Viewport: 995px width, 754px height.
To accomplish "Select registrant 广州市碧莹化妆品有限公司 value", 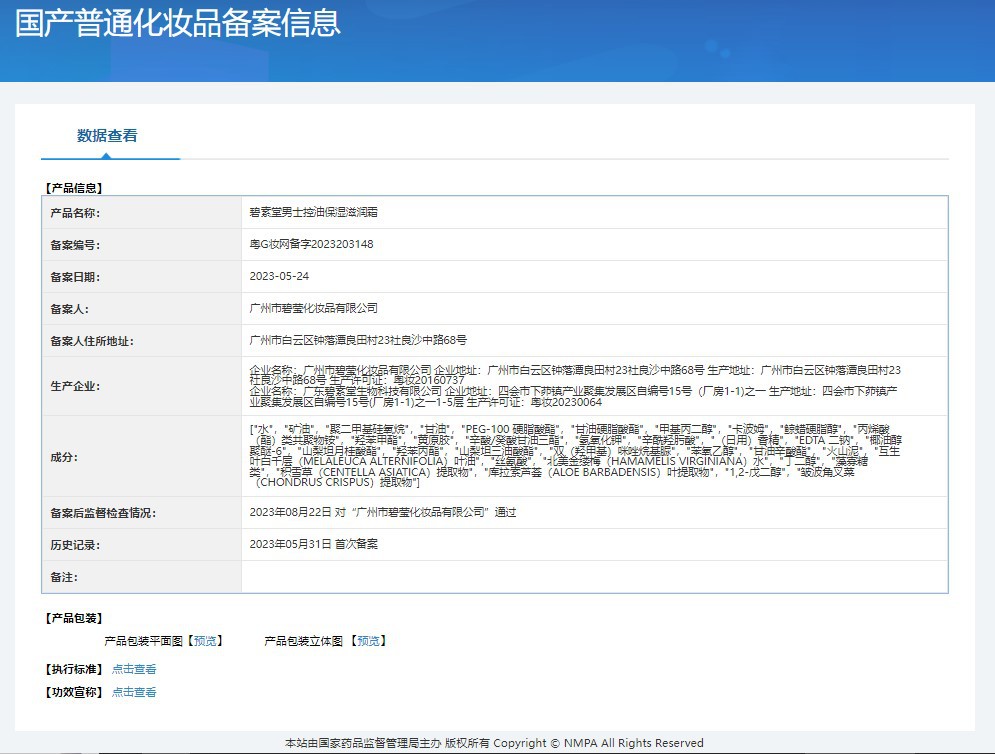I will [x=313, y=308].
